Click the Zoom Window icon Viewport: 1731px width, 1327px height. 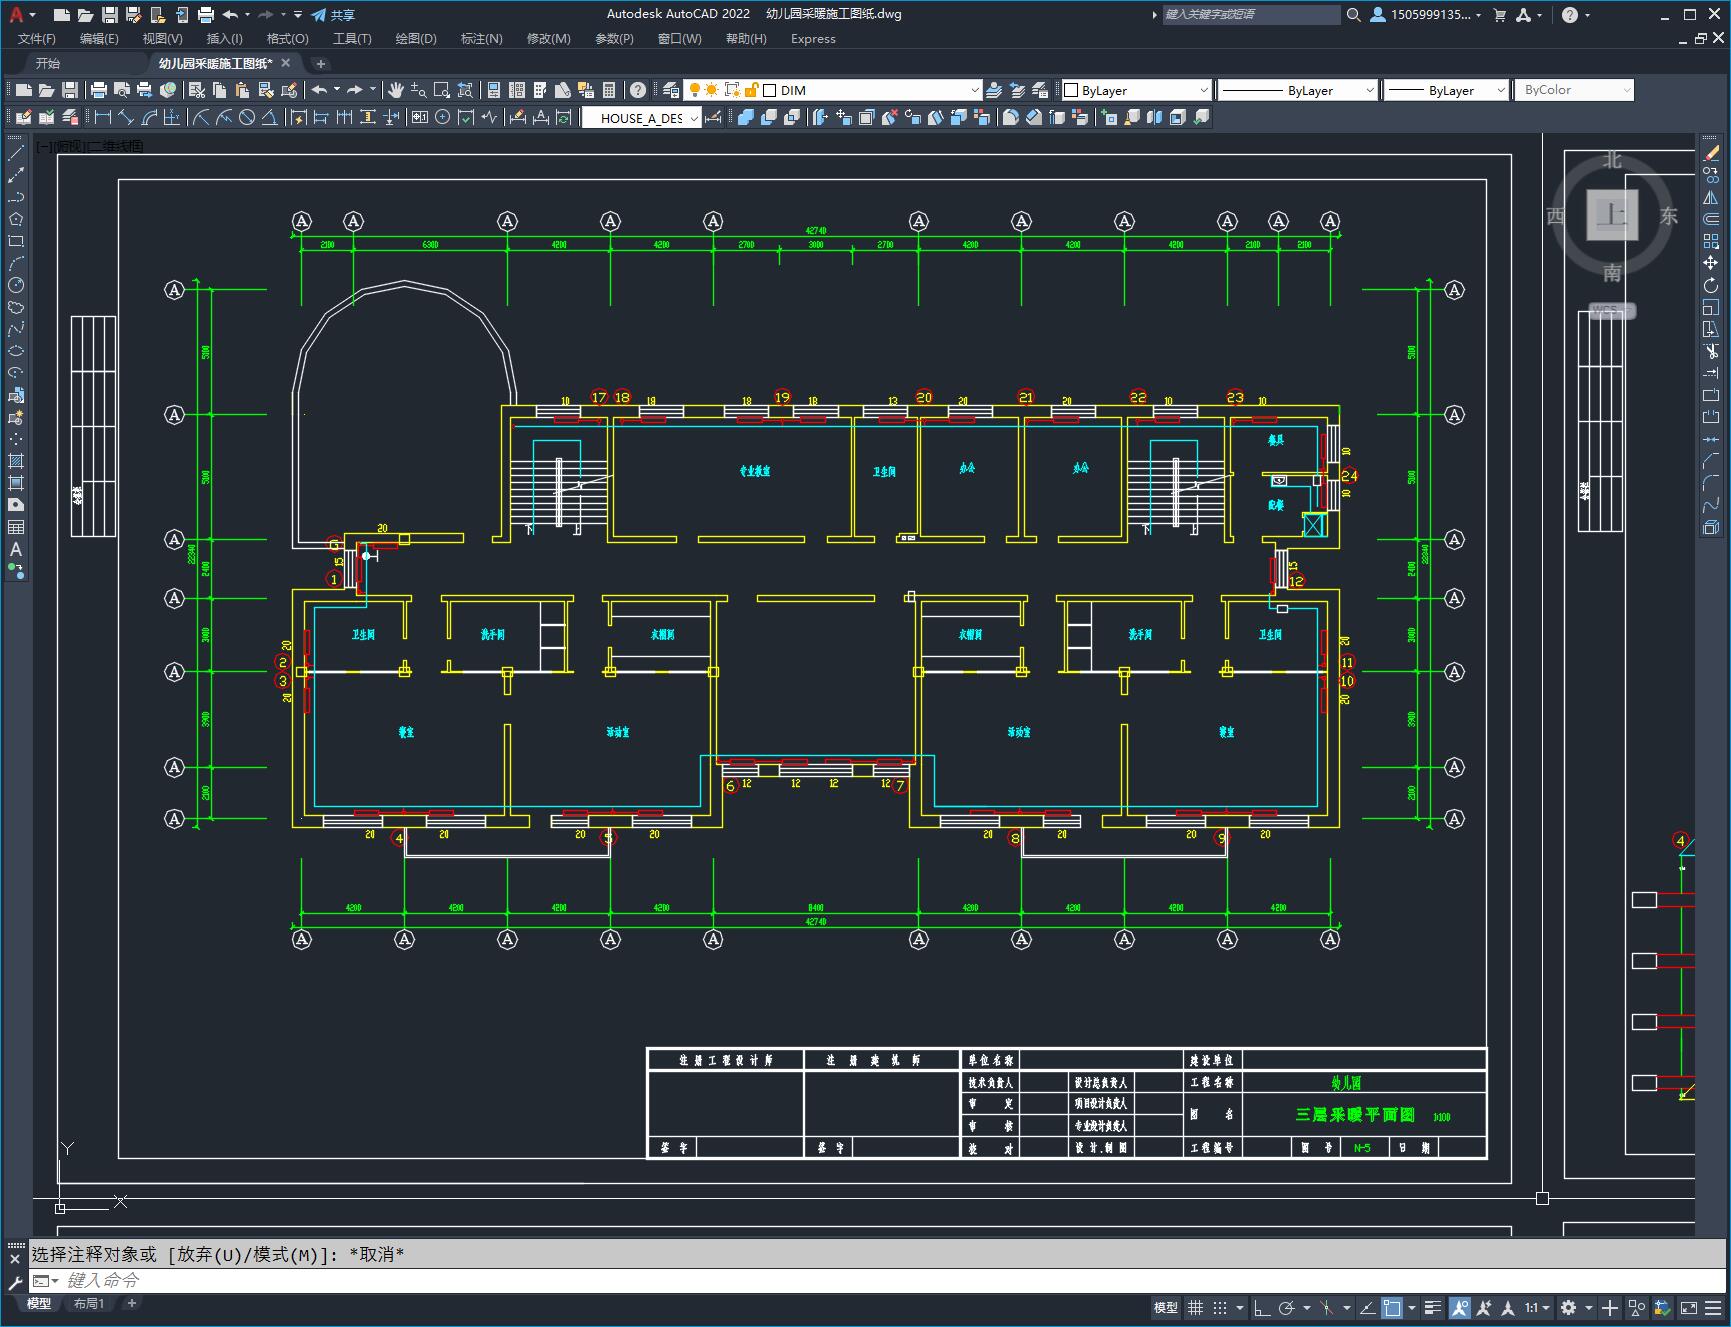tap(441, 90)
